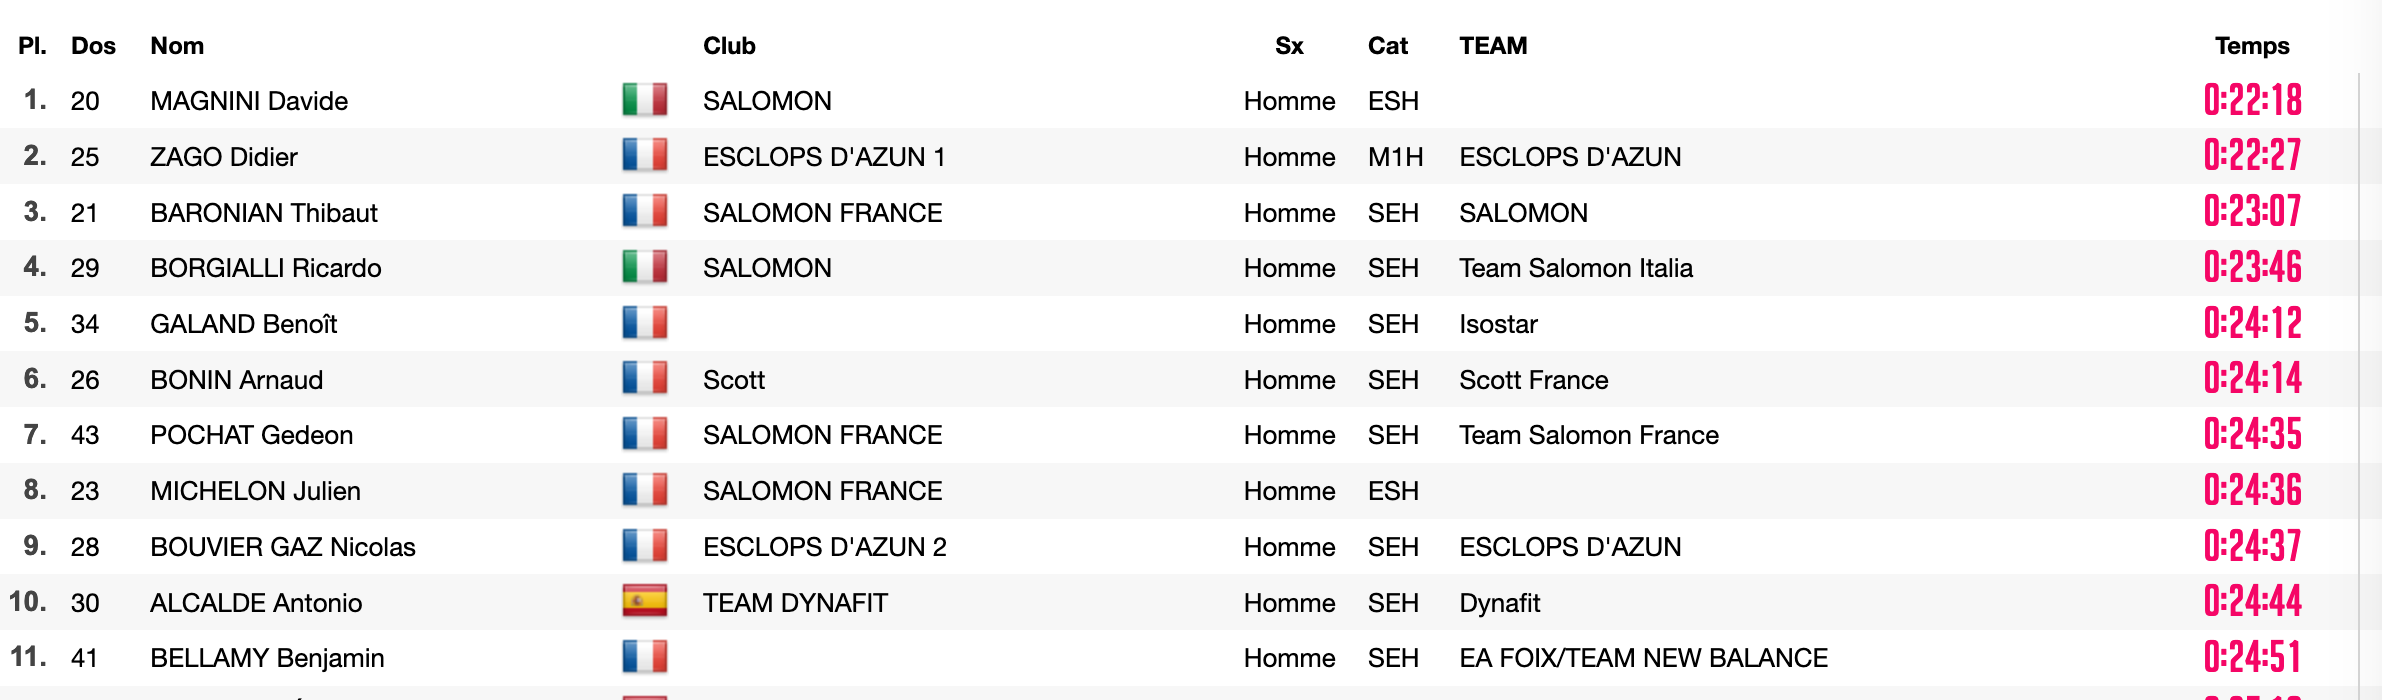Click the Club column header
The height and width of the screenshot is (700, 2382).
[x=729, y=46]
